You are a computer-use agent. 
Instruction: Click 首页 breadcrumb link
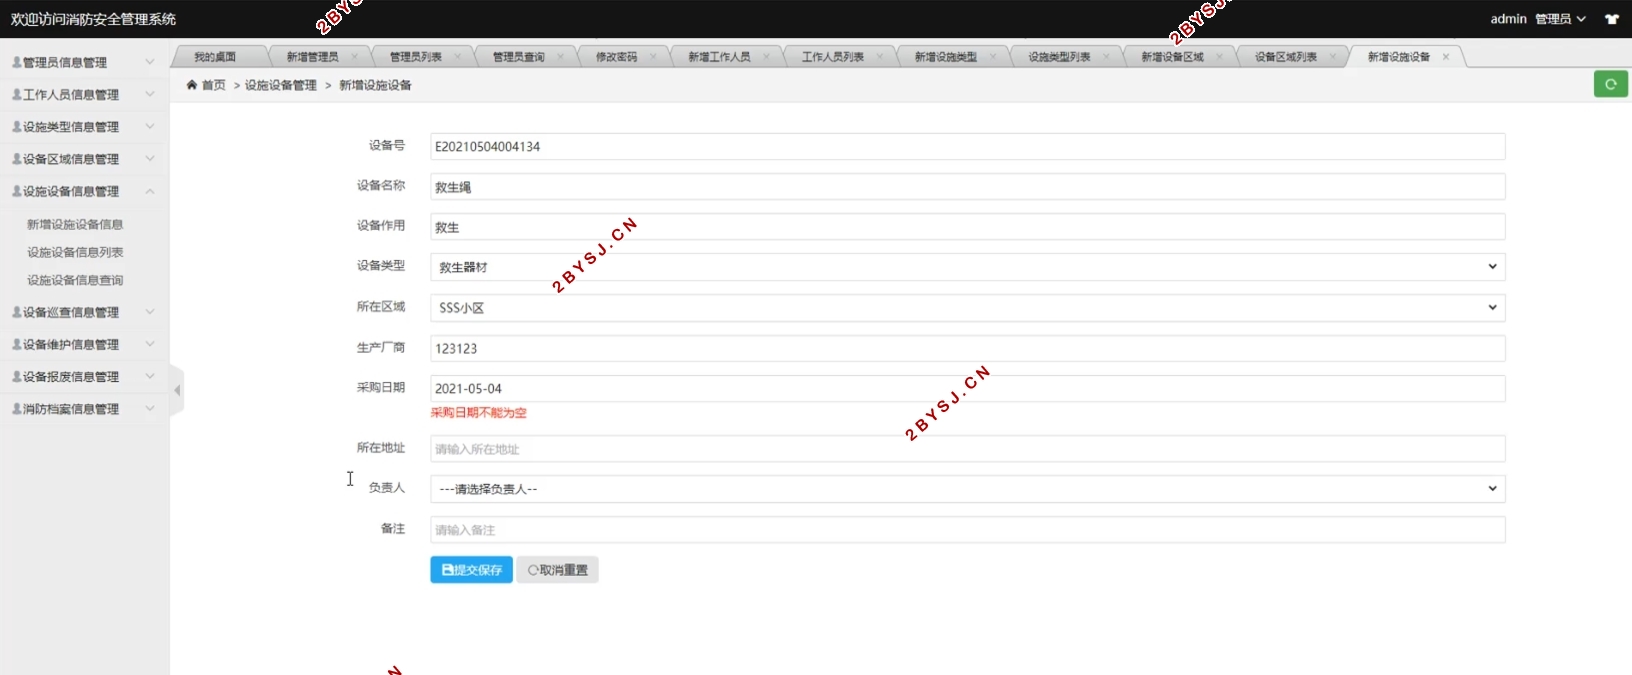pos(214,85)
